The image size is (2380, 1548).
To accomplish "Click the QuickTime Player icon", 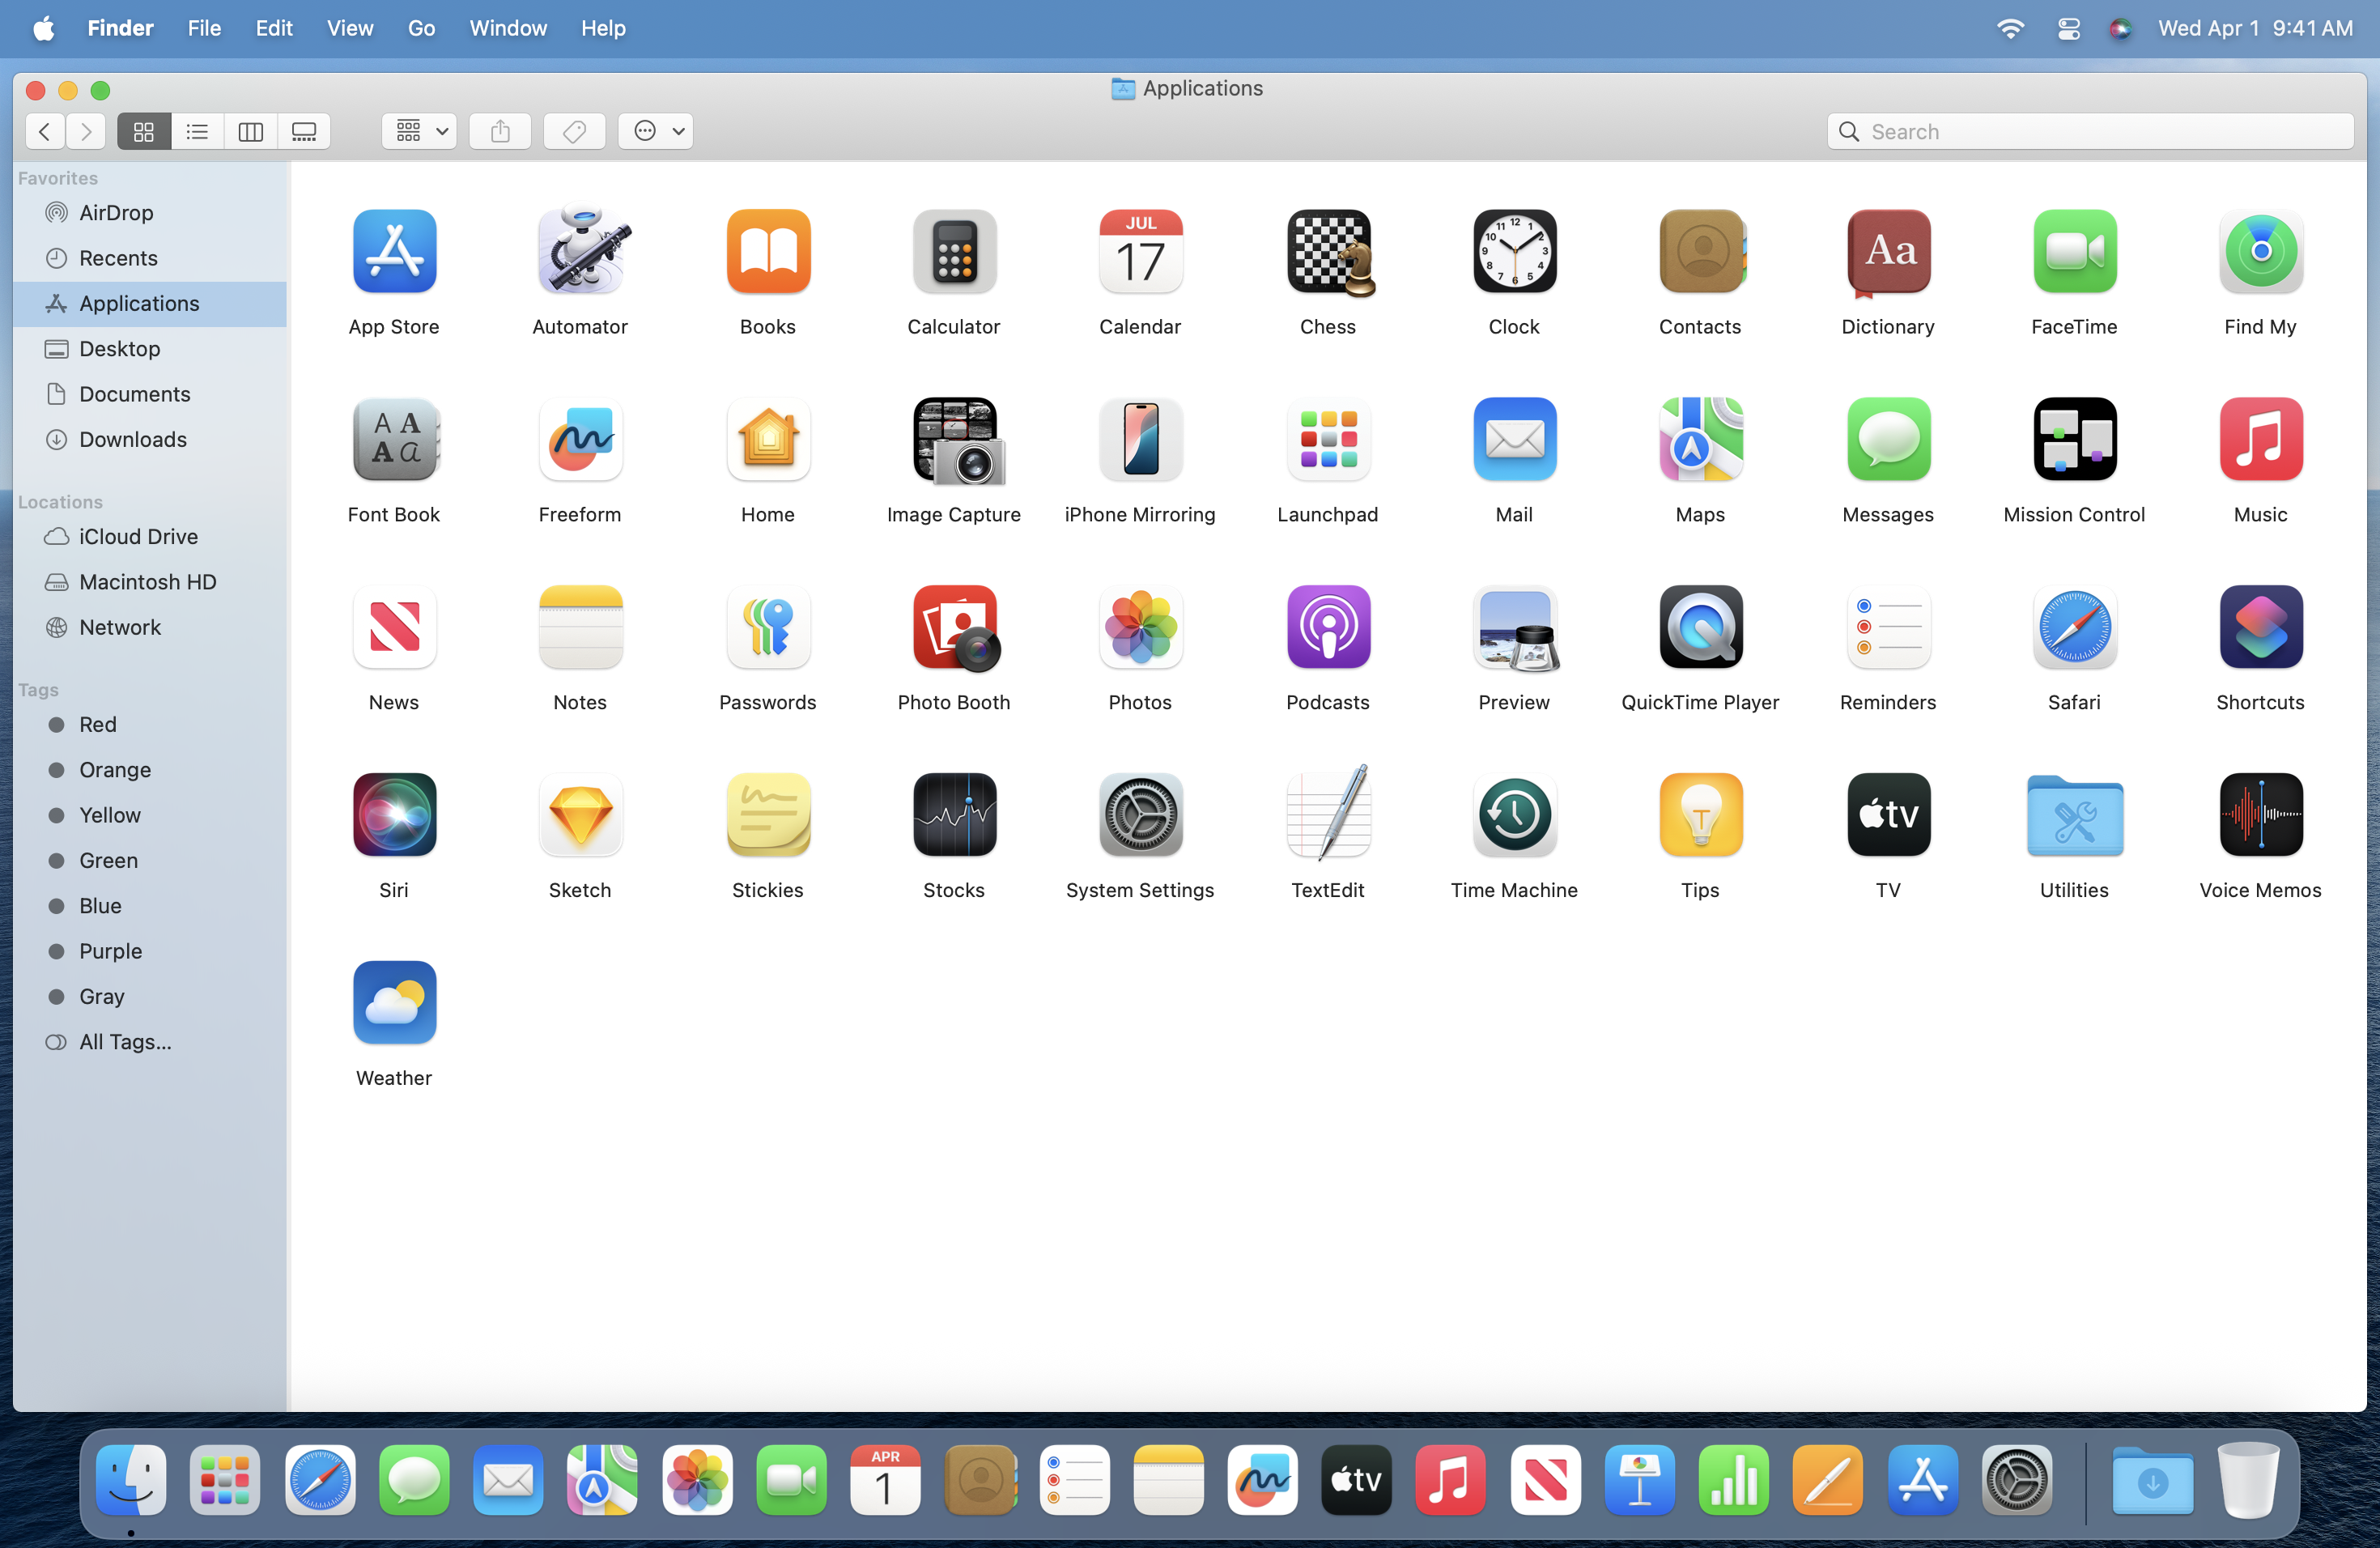I will pos(1700,628).
